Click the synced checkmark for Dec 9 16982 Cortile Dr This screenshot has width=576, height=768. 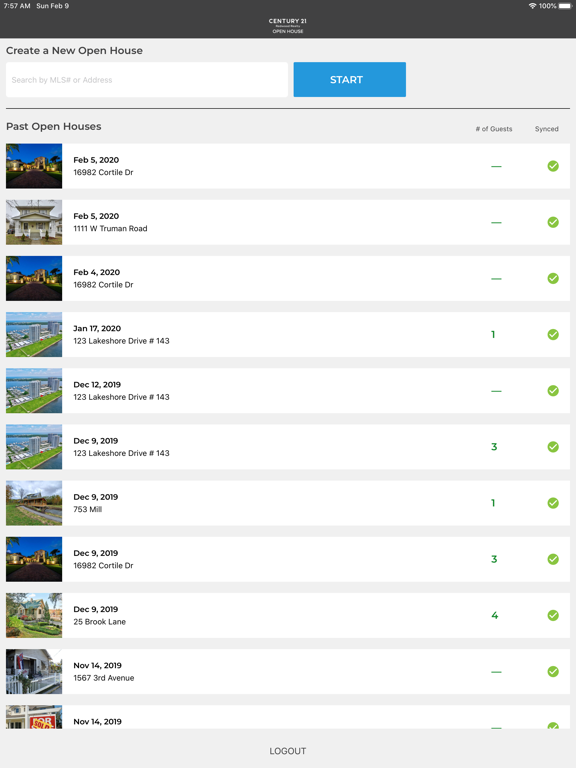pos(553,559)
